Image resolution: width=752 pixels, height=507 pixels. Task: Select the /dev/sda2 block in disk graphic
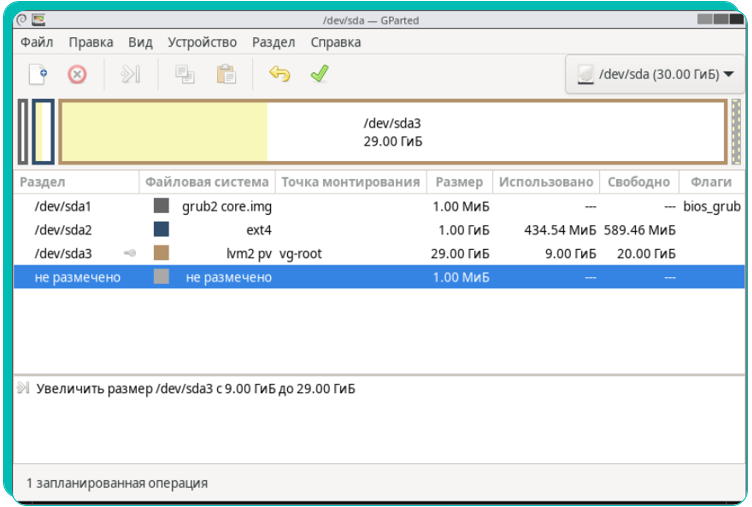click(x=43, y=132)
